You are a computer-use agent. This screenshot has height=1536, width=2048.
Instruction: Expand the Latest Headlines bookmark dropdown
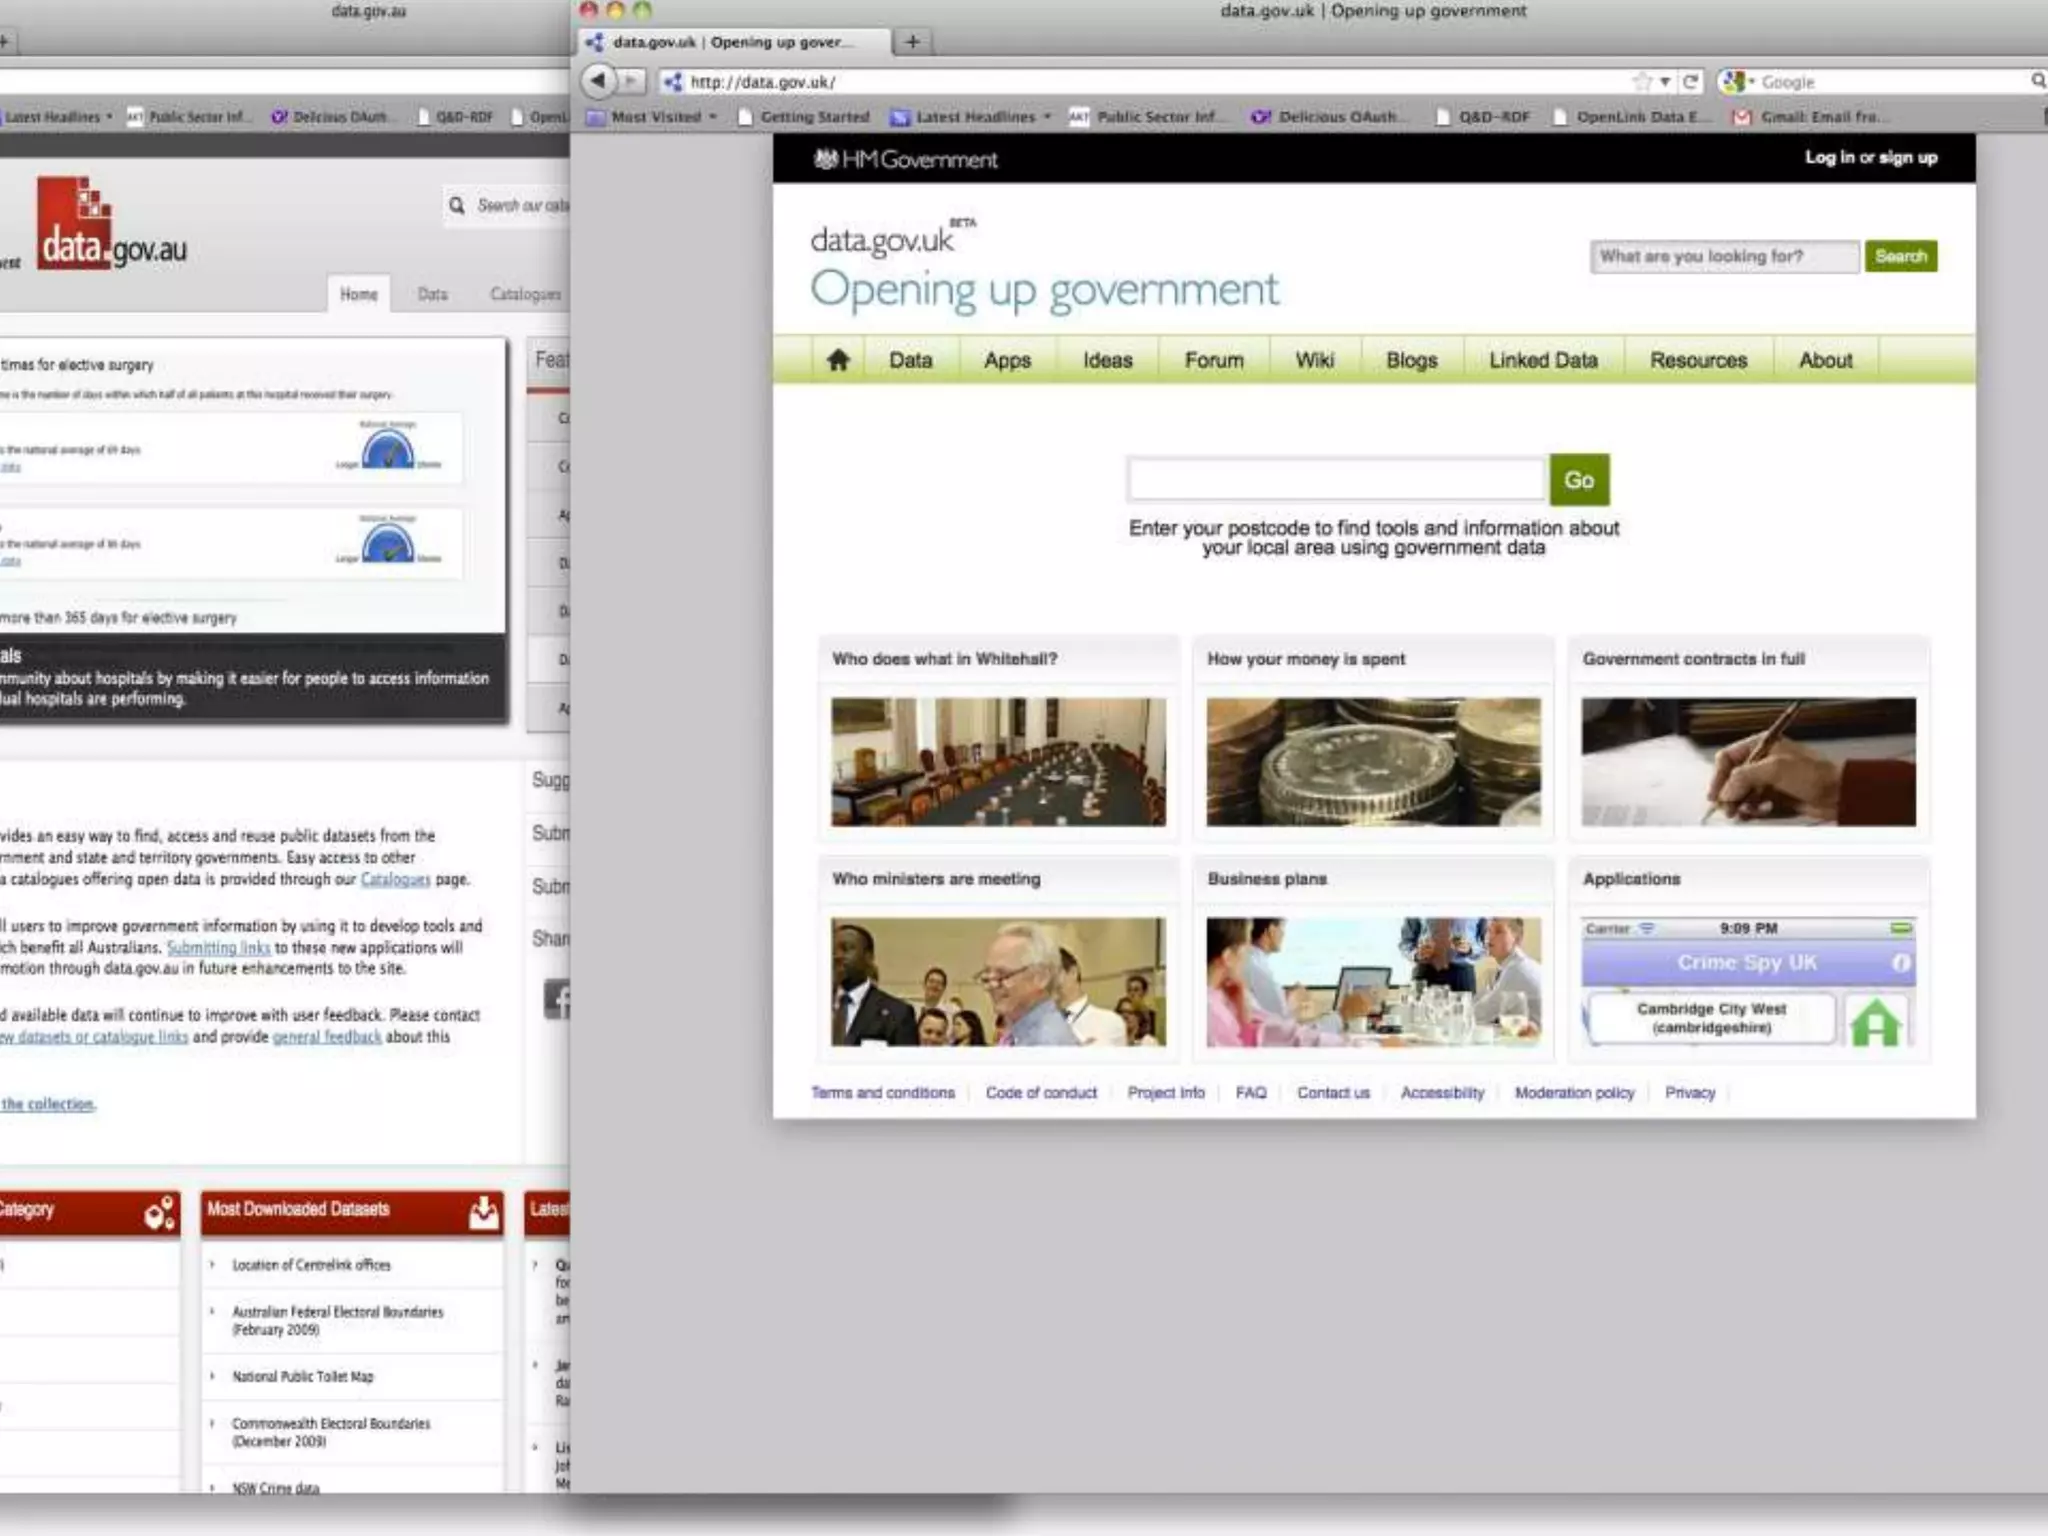pos(975,117)
